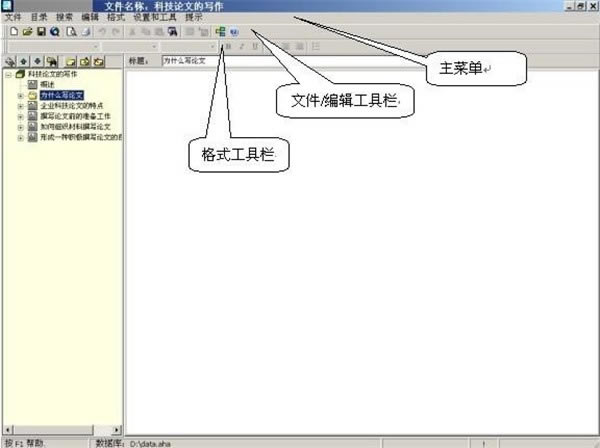Click the move-down arrow icon above tree

click(x=38, y=61)
